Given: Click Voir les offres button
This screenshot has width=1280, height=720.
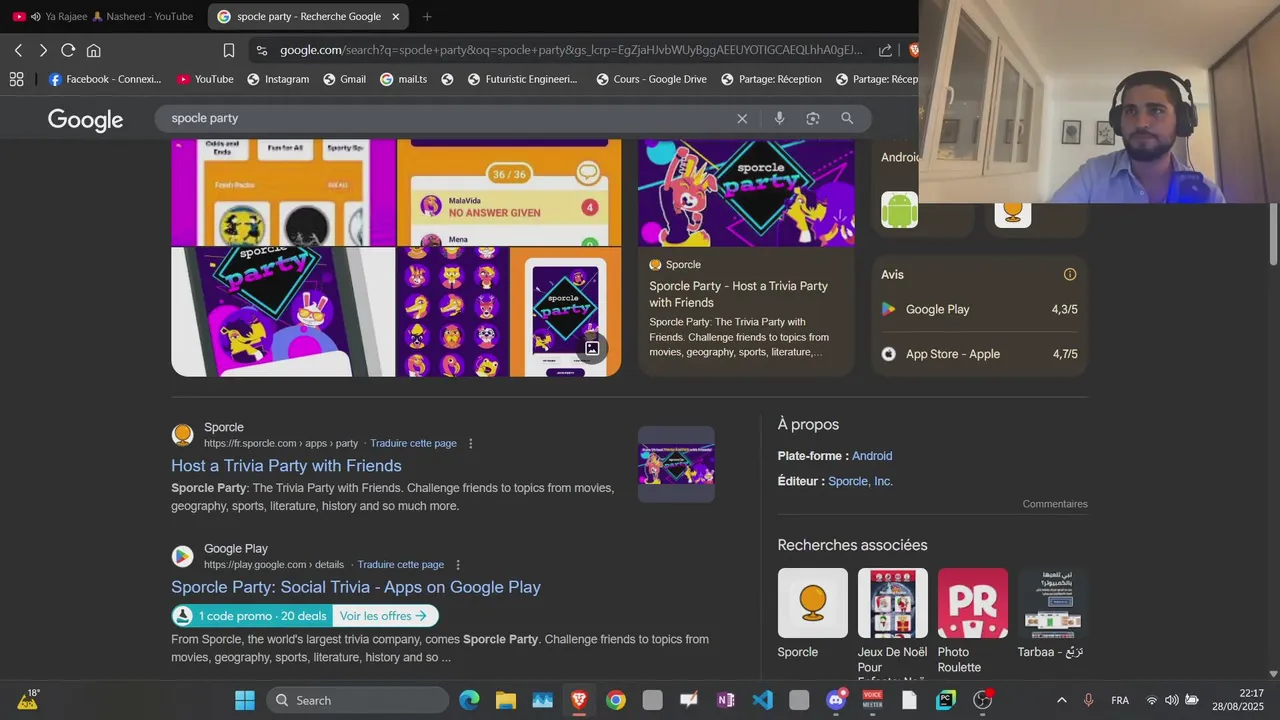Looking at the screenshot, I should (x=383, y=616).
